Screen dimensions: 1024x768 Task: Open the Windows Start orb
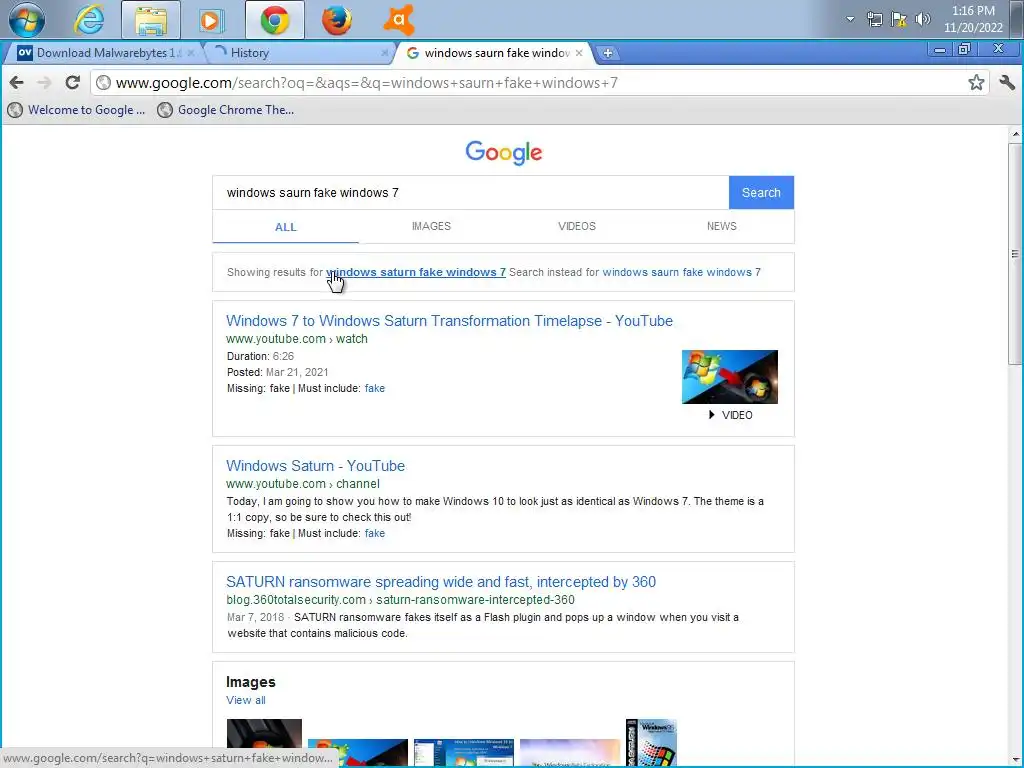[x=27, y=20]
